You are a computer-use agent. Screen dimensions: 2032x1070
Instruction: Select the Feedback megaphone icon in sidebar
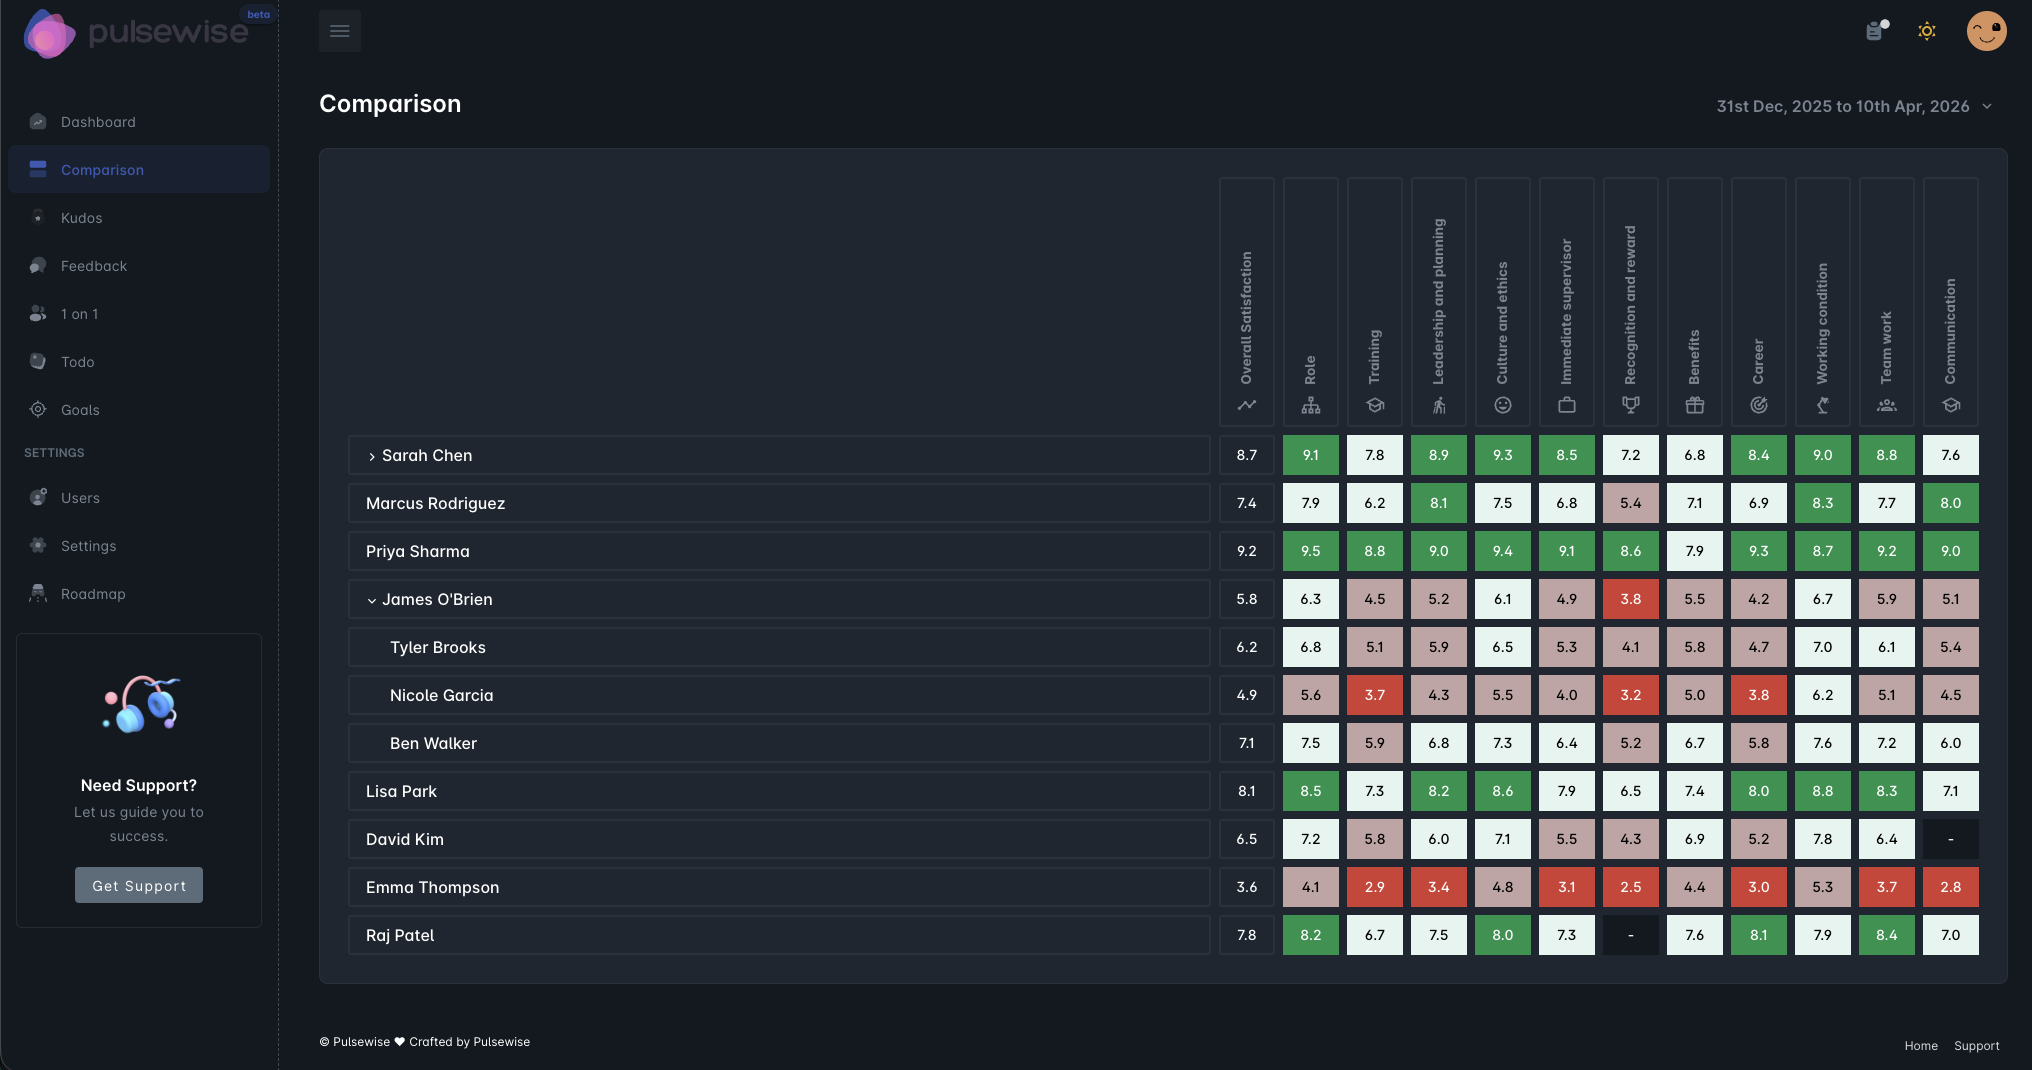point(37,265)
